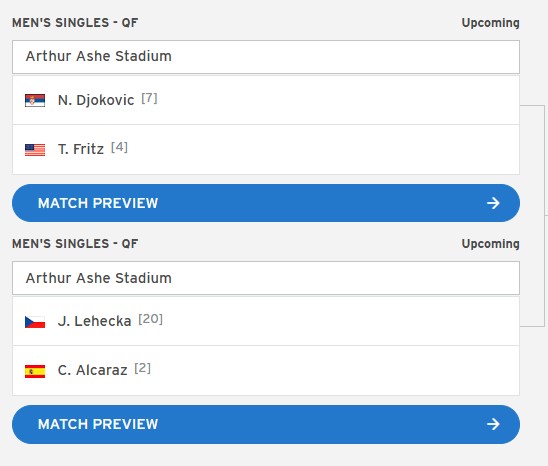Click the arrow on the second Match Preview button

tap(493, 424)
